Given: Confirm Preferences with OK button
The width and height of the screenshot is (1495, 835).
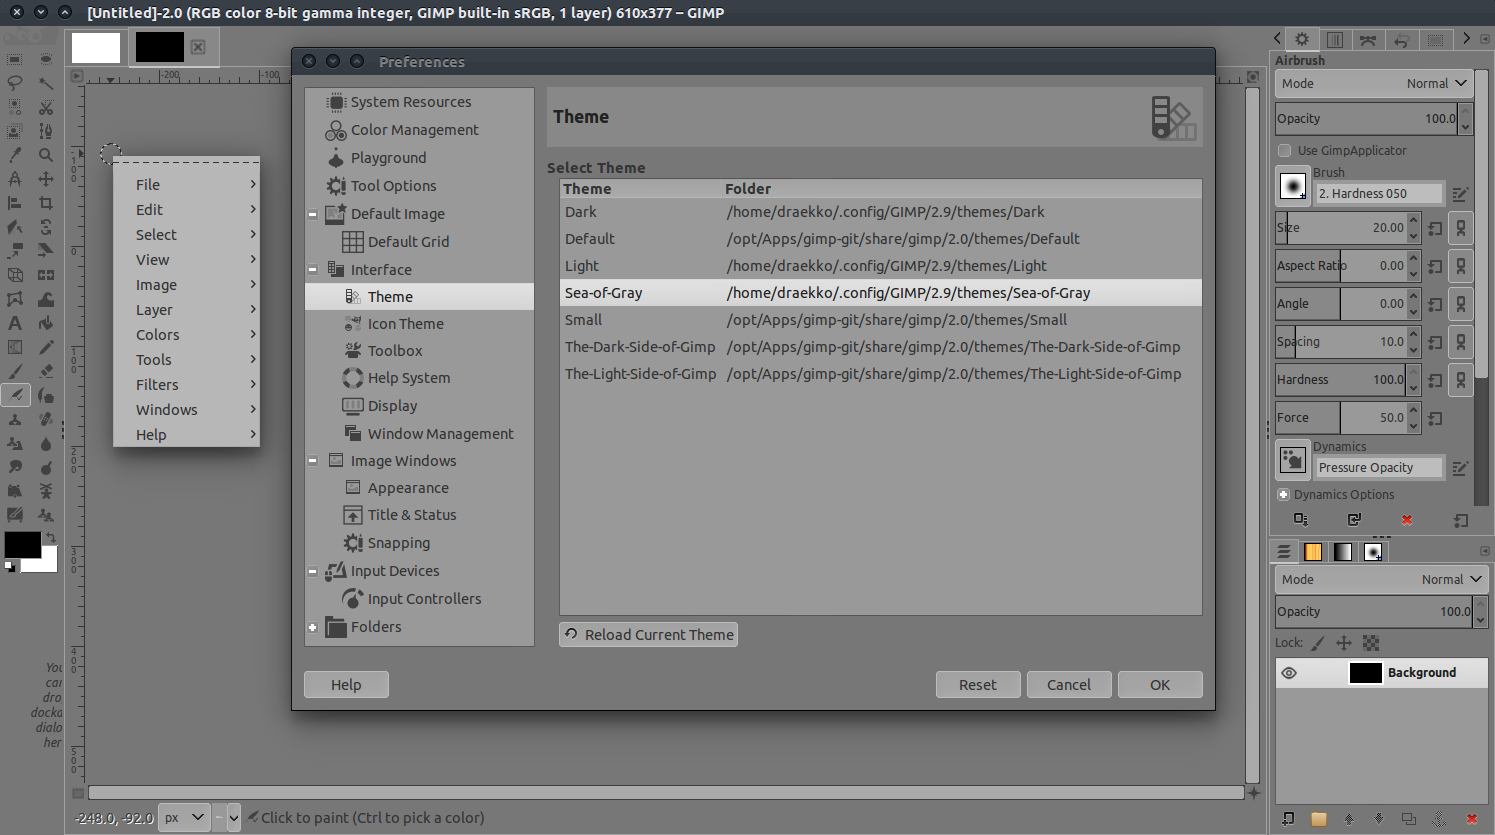Looking at the screenshot, I should [1160, 685].
